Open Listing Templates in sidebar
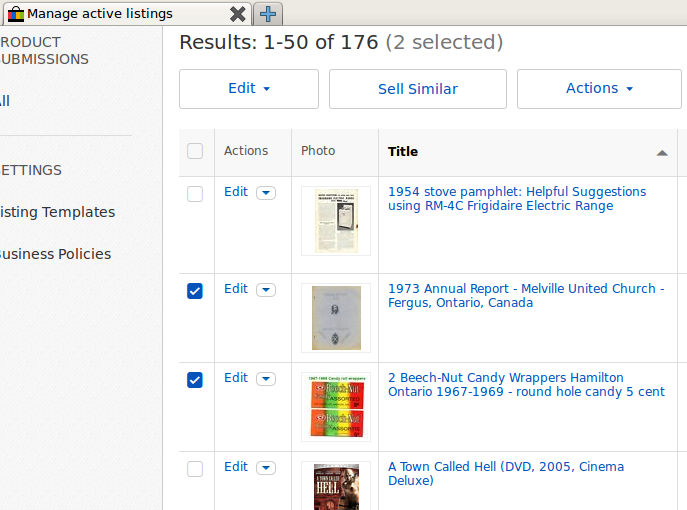 coord(58,212)
